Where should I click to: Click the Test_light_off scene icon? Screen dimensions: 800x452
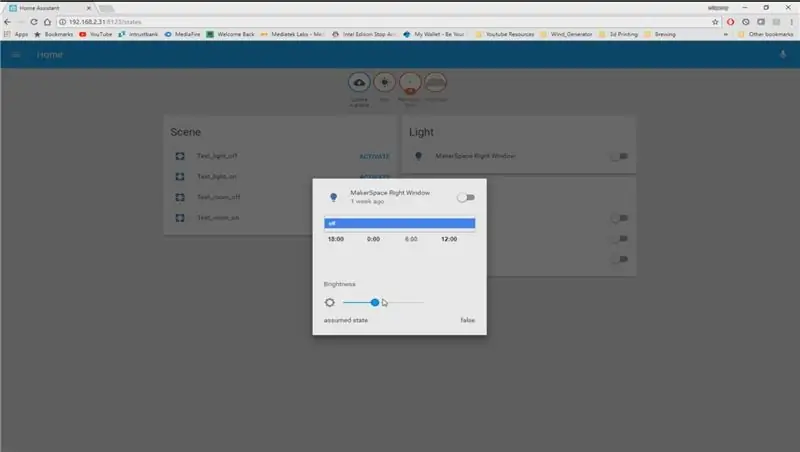tap(180, 156)
